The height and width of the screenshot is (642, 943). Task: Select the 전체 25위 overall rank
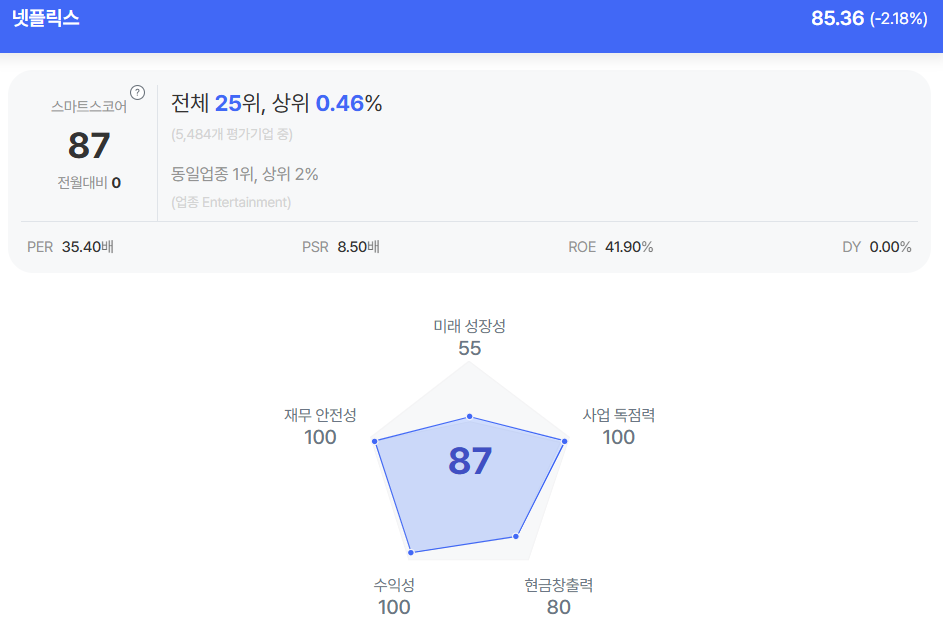(214, 103)
